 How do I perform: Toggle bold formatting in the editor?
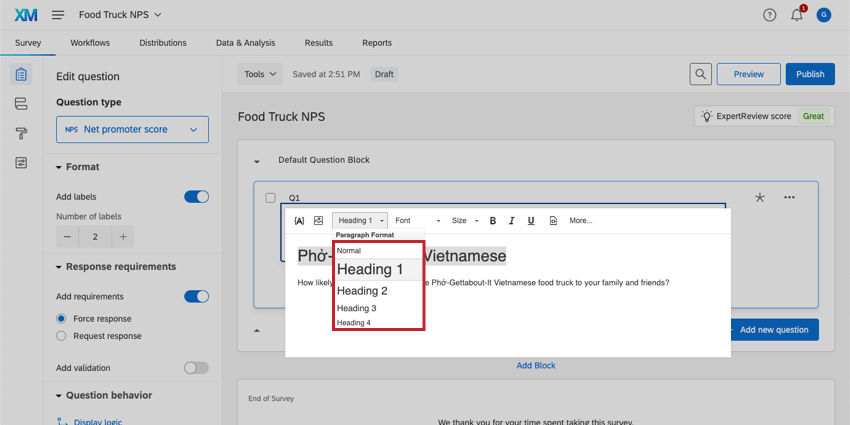(x=492, y=221)
